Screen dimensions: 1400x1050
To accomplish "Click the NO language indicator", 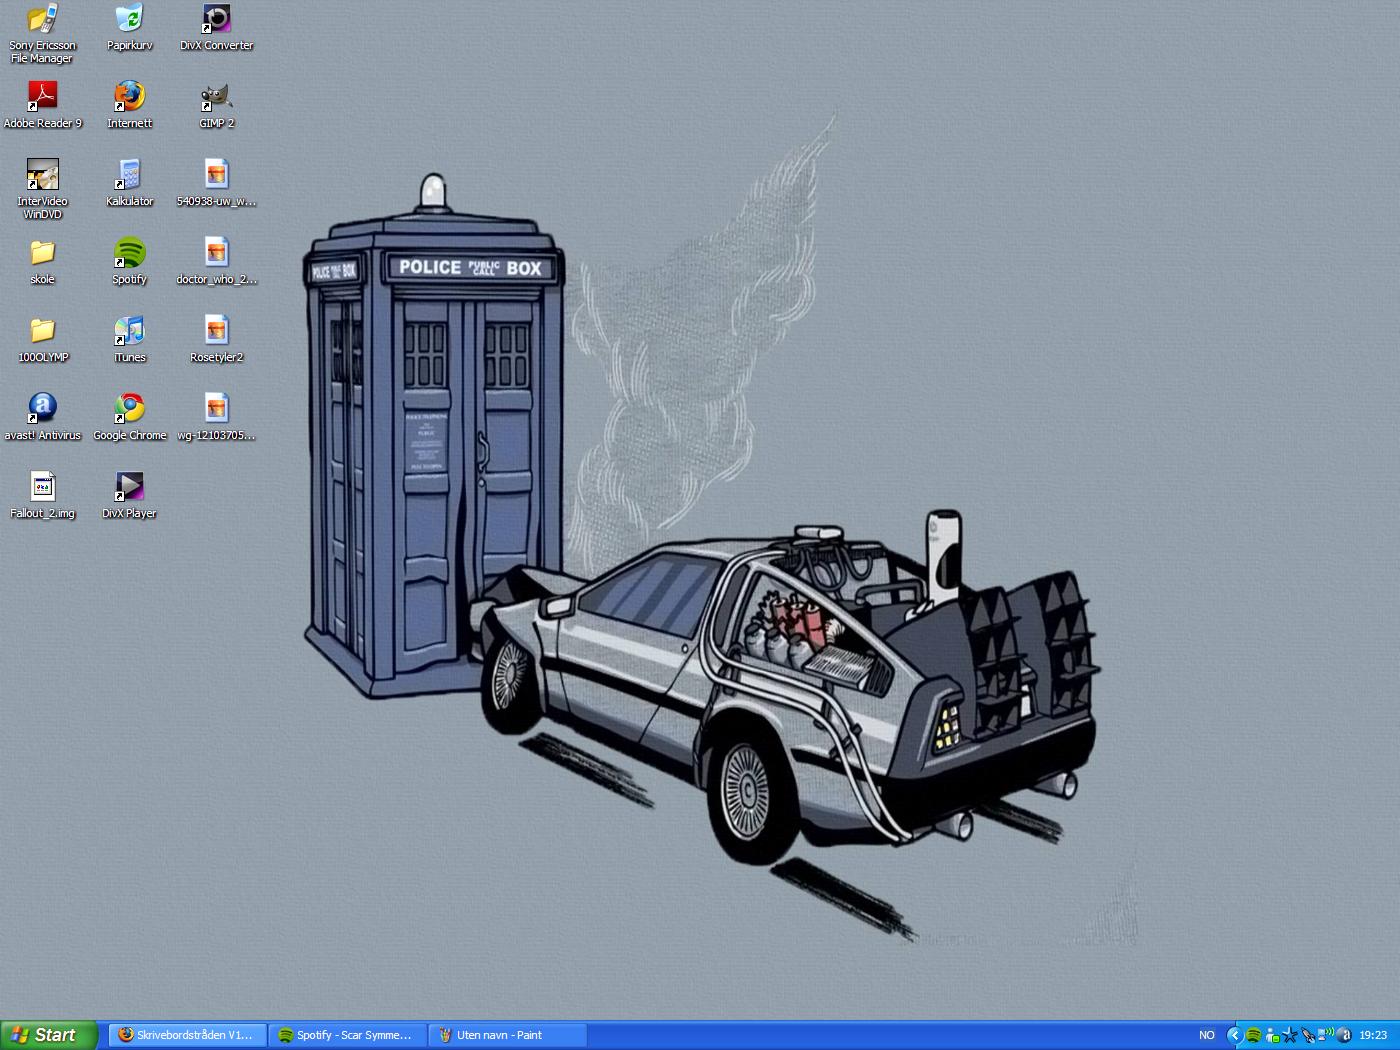I will [x=1207, y=1035].
